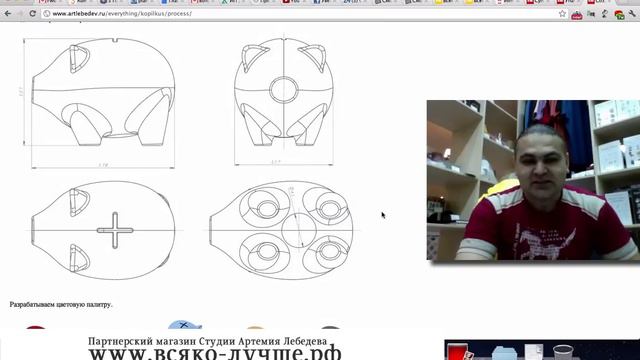
Task: Open the multicolored extension icon near the wrench
Action: [619, 15]
